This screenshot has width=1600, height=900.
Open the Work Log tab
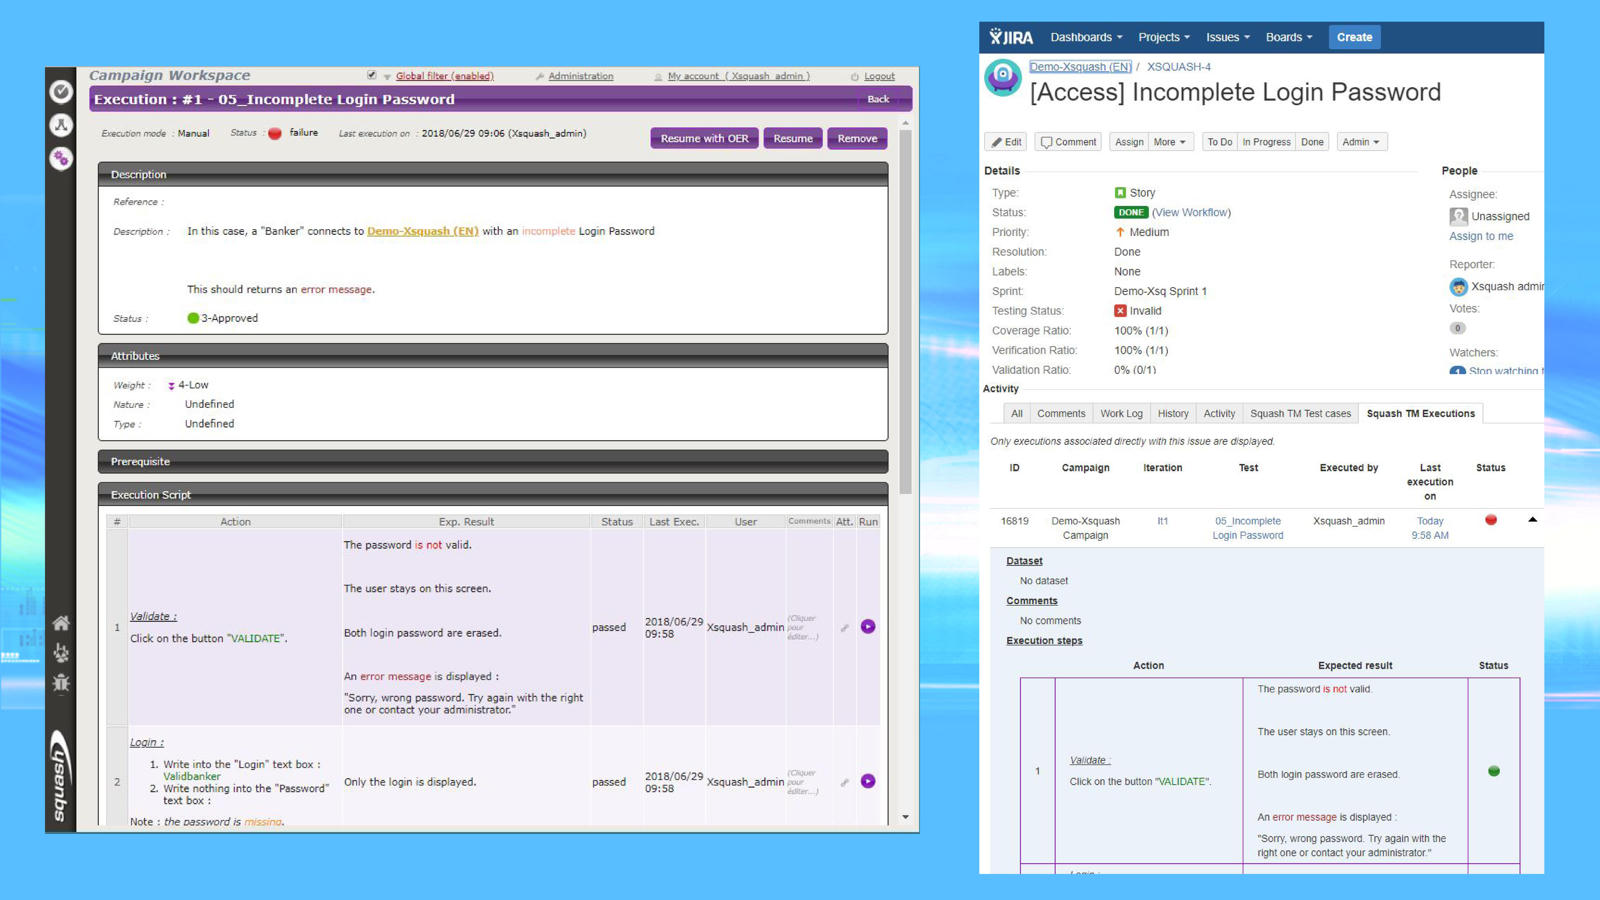pos(1121,414)
